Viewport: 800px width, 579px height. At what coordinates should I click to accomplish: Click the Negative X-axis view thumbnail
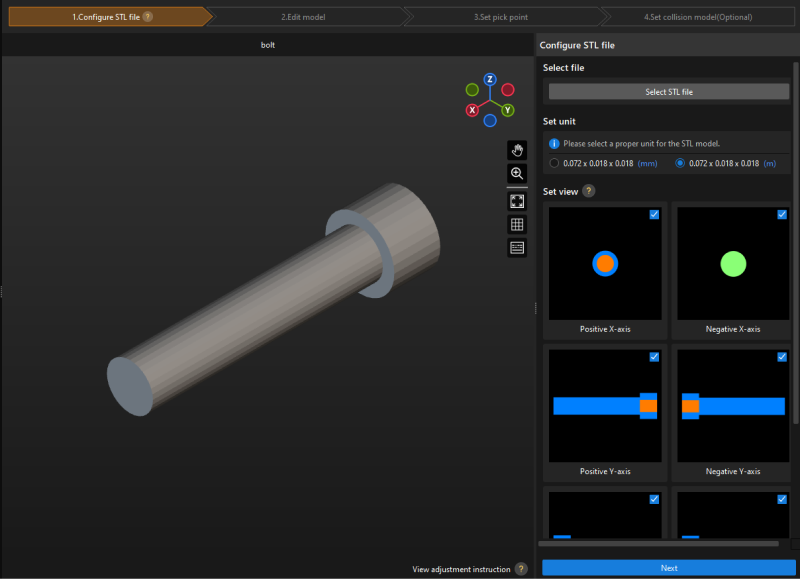(731, 263)
